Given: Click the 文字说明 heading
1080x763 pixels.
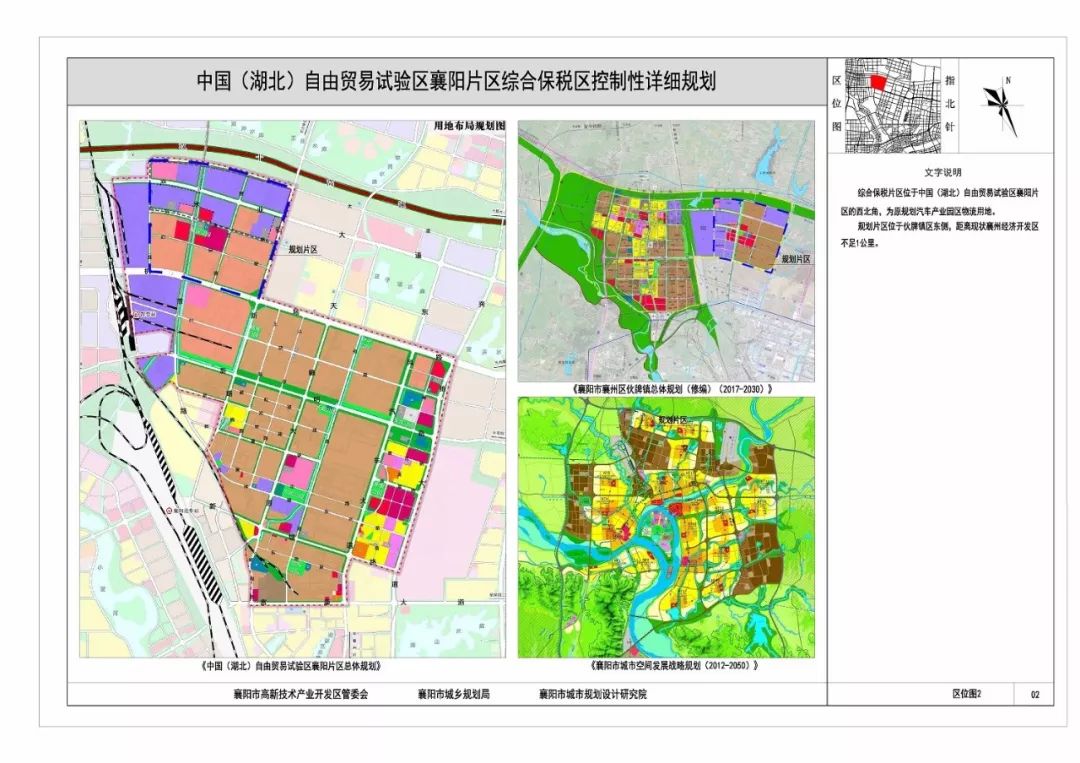Looking at the screenshot, I should coord(941,172).
